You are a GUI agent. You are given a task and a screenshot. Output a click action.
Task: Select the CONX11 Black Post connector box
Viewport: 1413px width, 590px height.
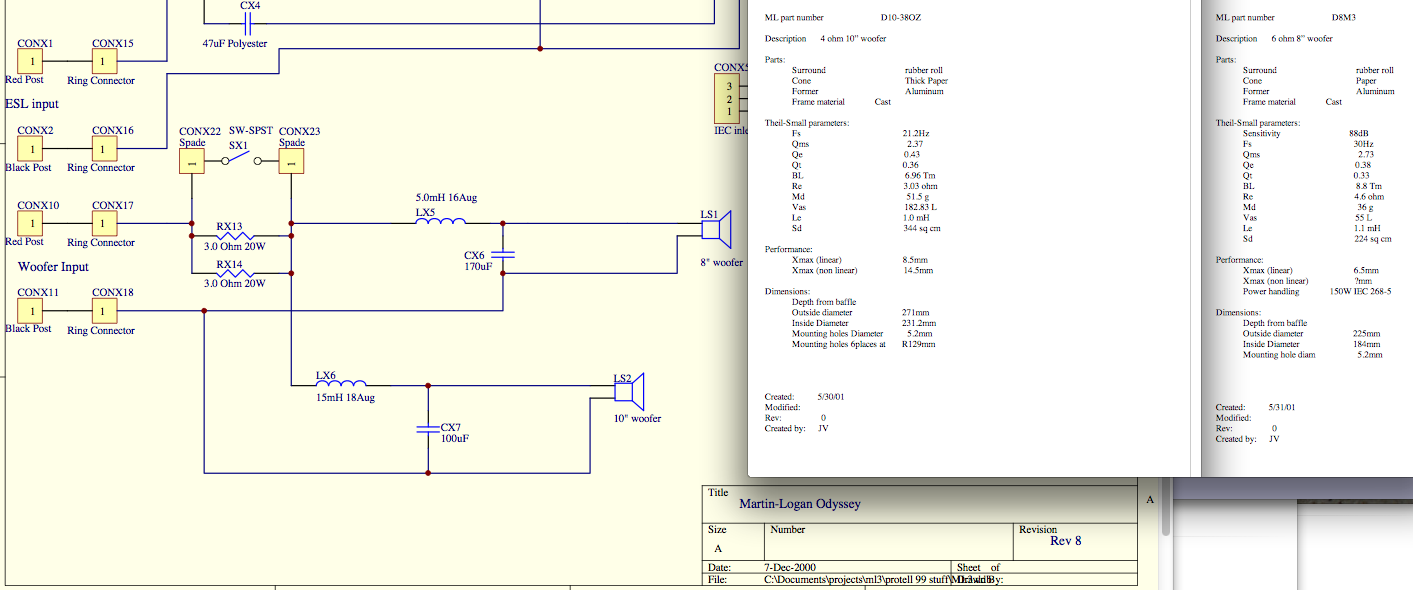pyautogui.click(x=31, y=311)
